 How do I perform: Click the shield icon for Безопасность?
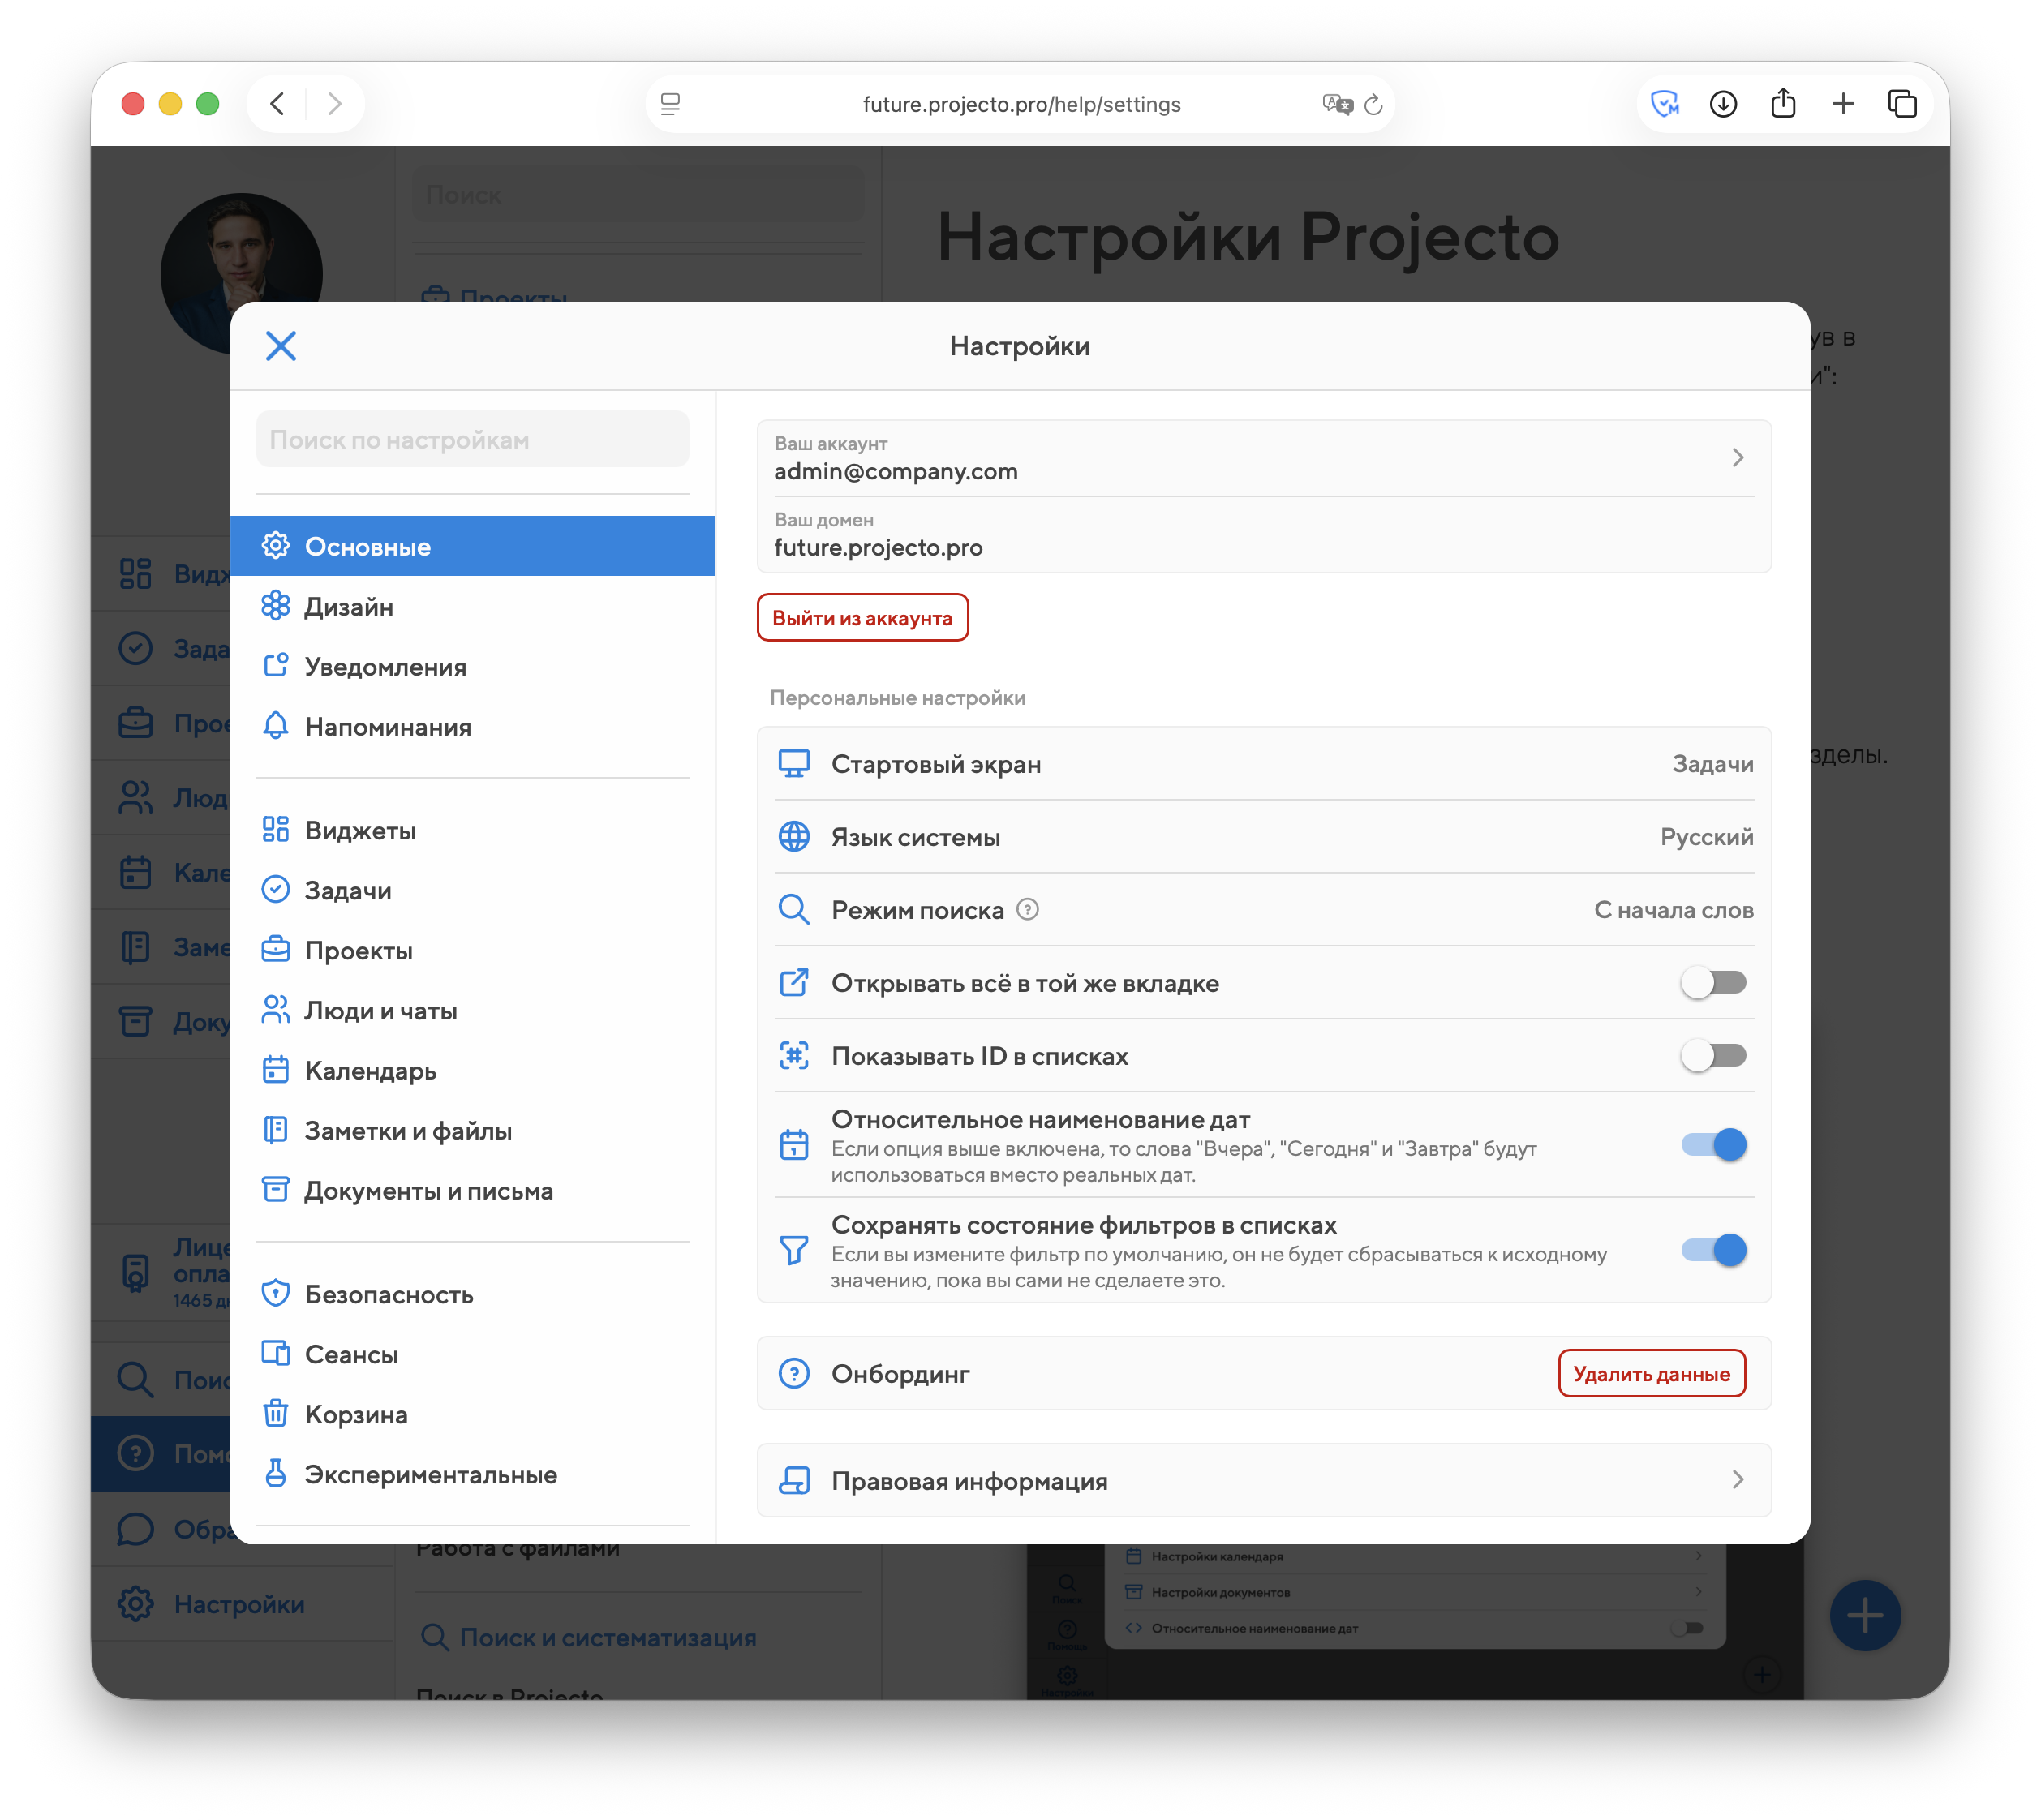pyautogui.click(x=275, y=1294)
